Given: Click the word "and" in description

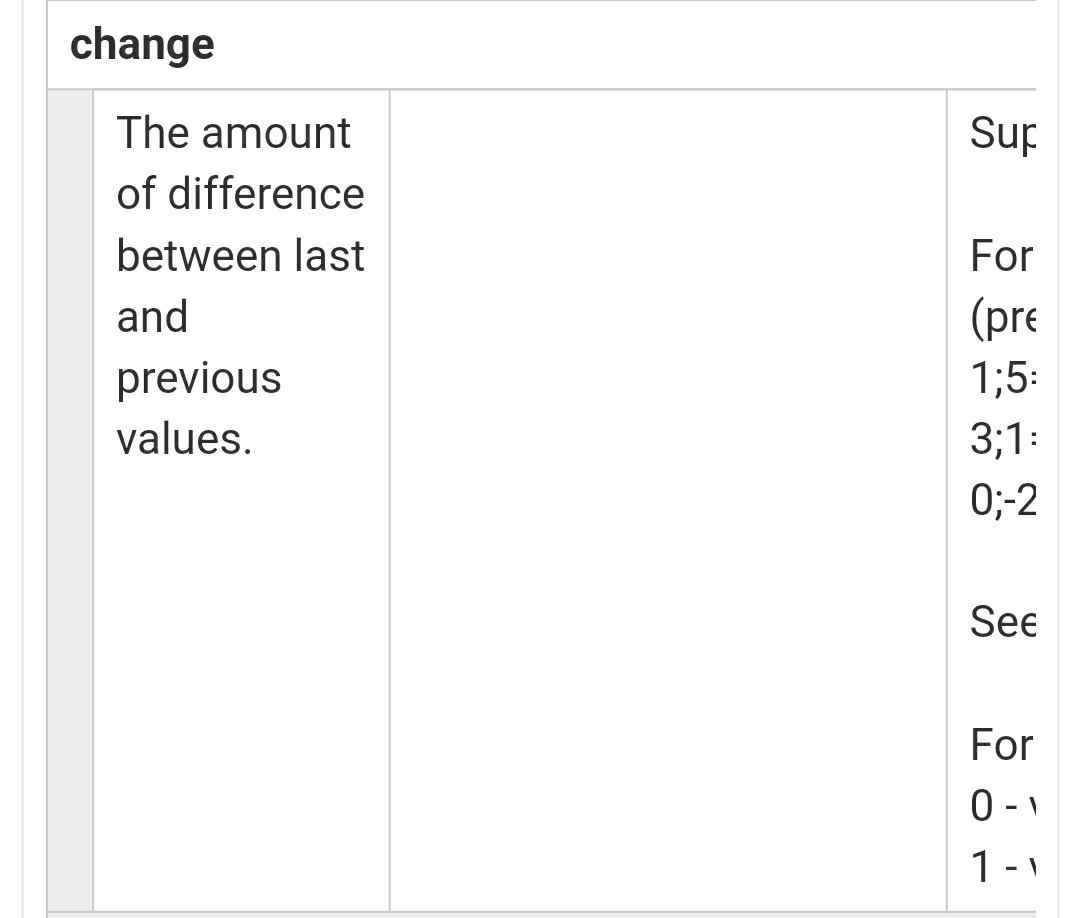Looking at the screenshot, I should point(152,317).
